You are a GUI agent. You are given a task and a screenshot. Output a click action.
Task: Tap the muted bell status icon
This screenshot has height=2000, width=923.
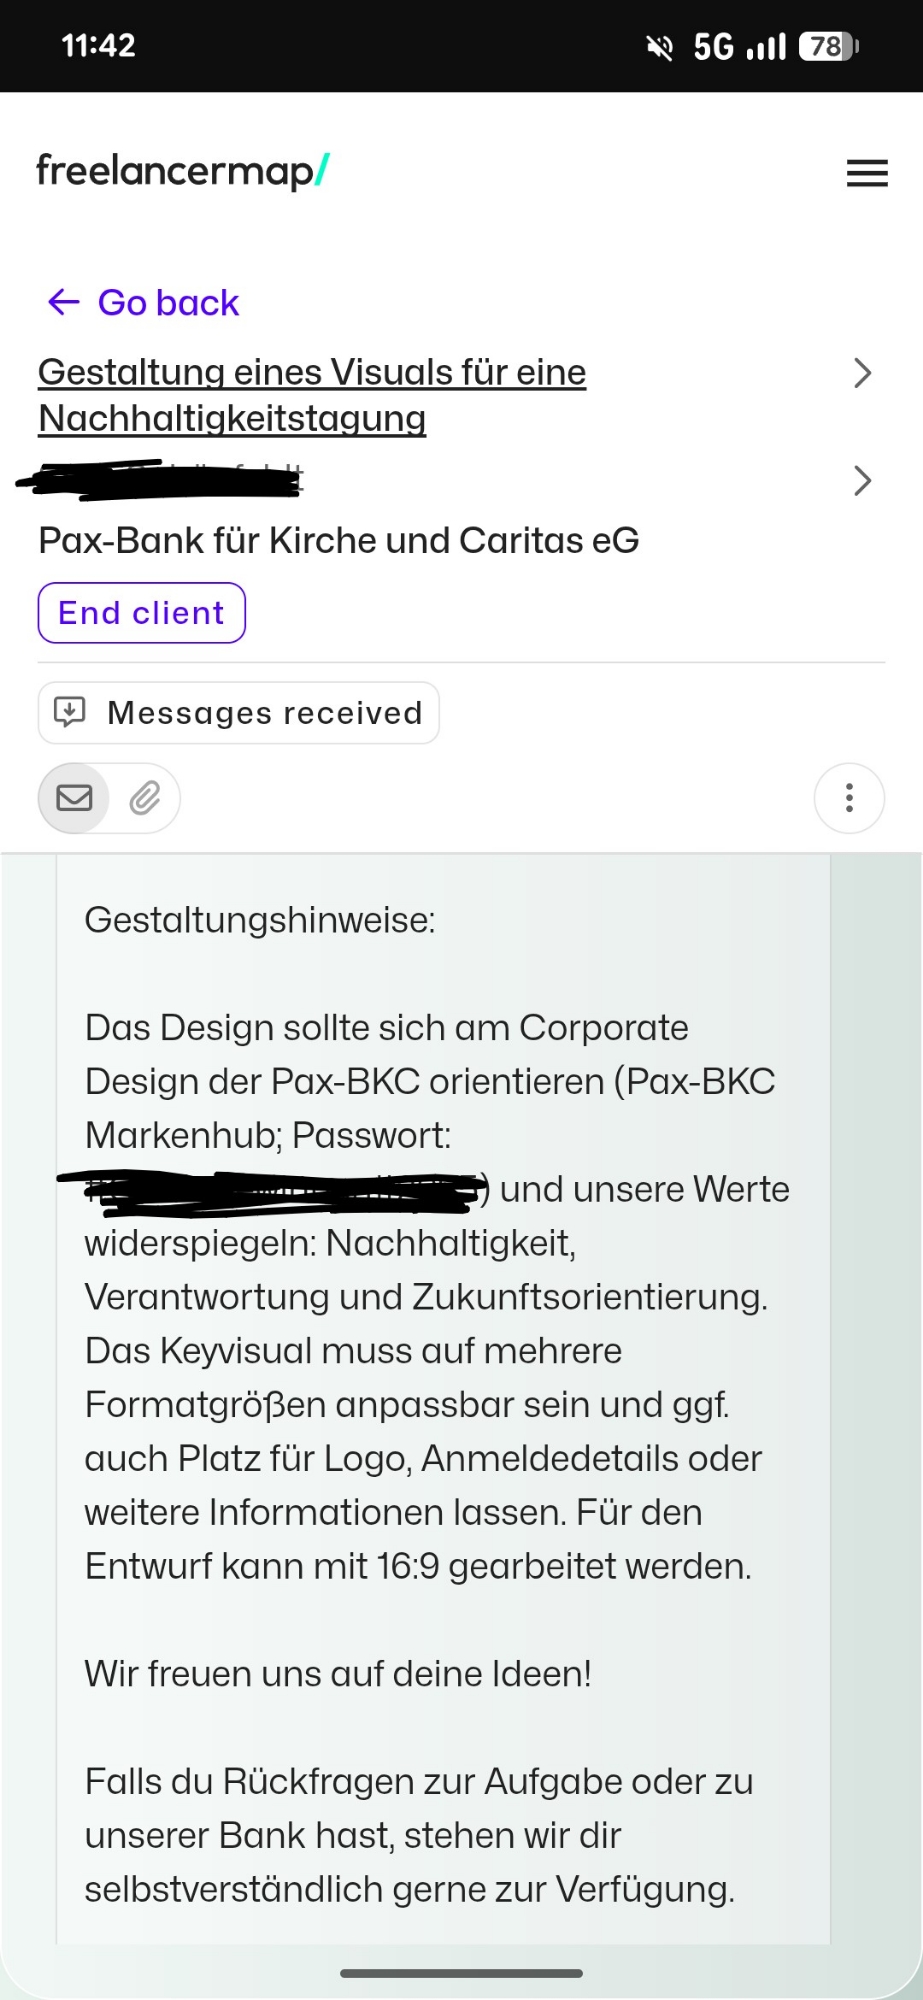[x=660, y=47]
